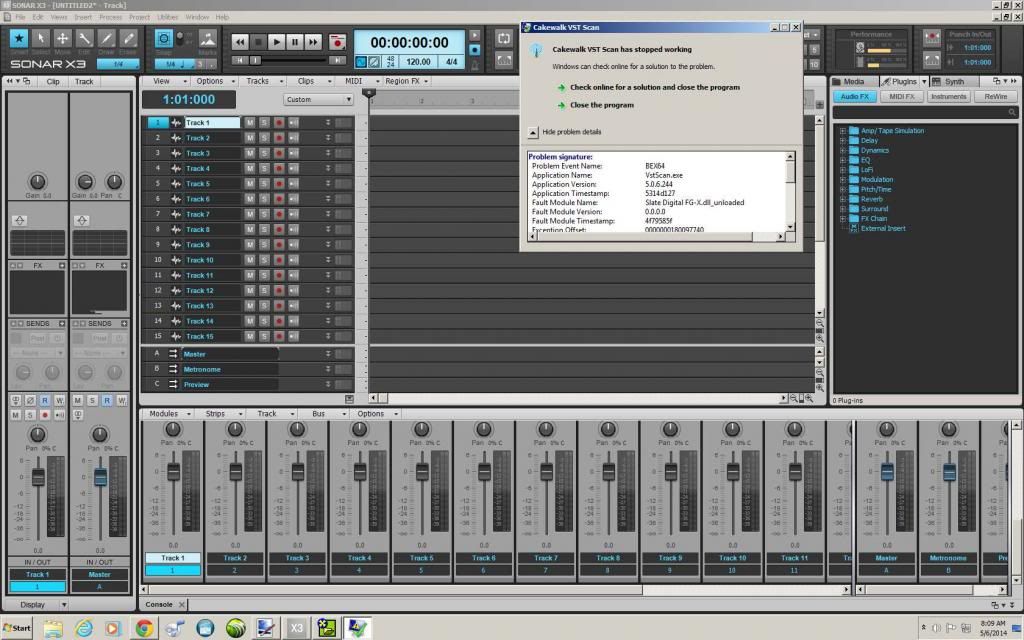Viewport: 1024px width, 640px height.
Task: Select the Smart tool star icon
Action: 19,39
